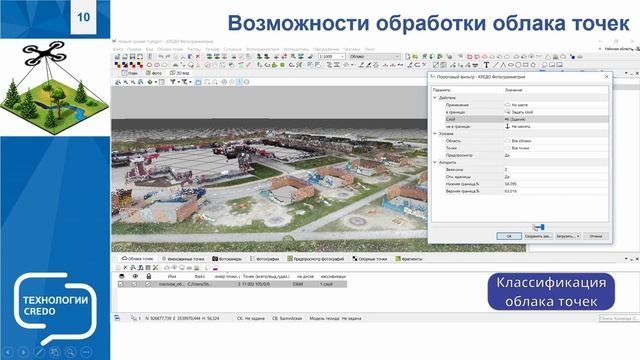Open arrow beside first filter funnel icon

178,82
